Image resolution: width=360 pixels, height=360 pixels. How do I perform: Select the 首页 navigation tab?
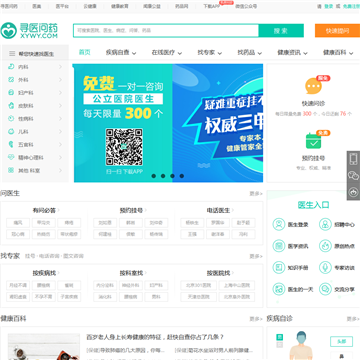[x=85, y=52]
